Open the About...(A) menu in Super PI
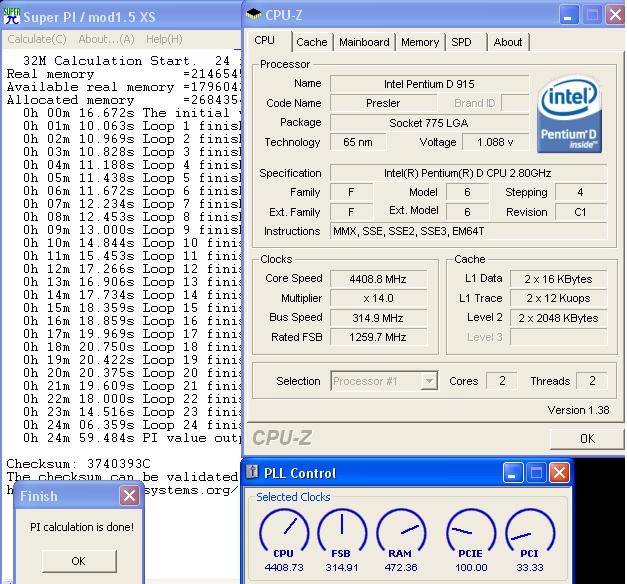This screenshot has width=627, height=584. tap(106, 39)
